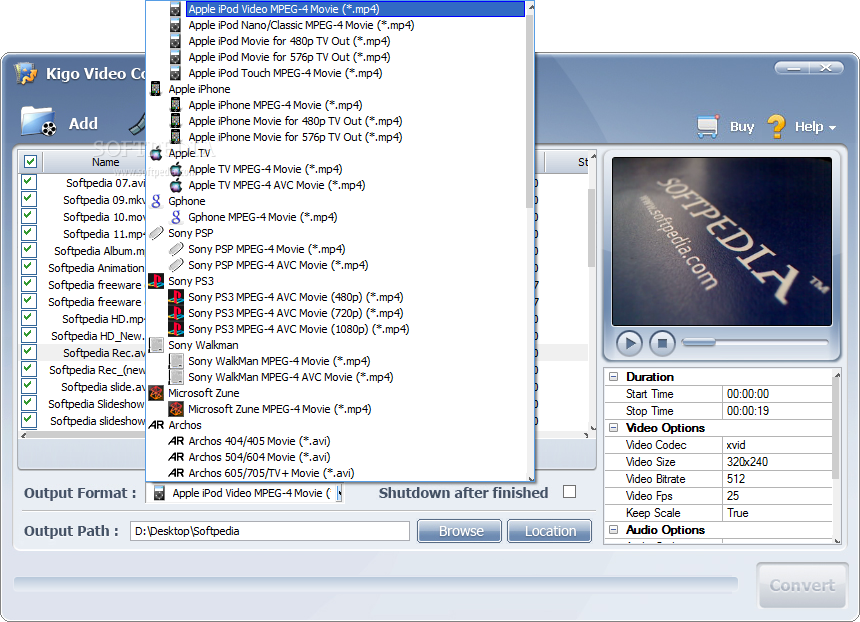
Task: Click the Browse button
Action: click(x=460, y=531)
